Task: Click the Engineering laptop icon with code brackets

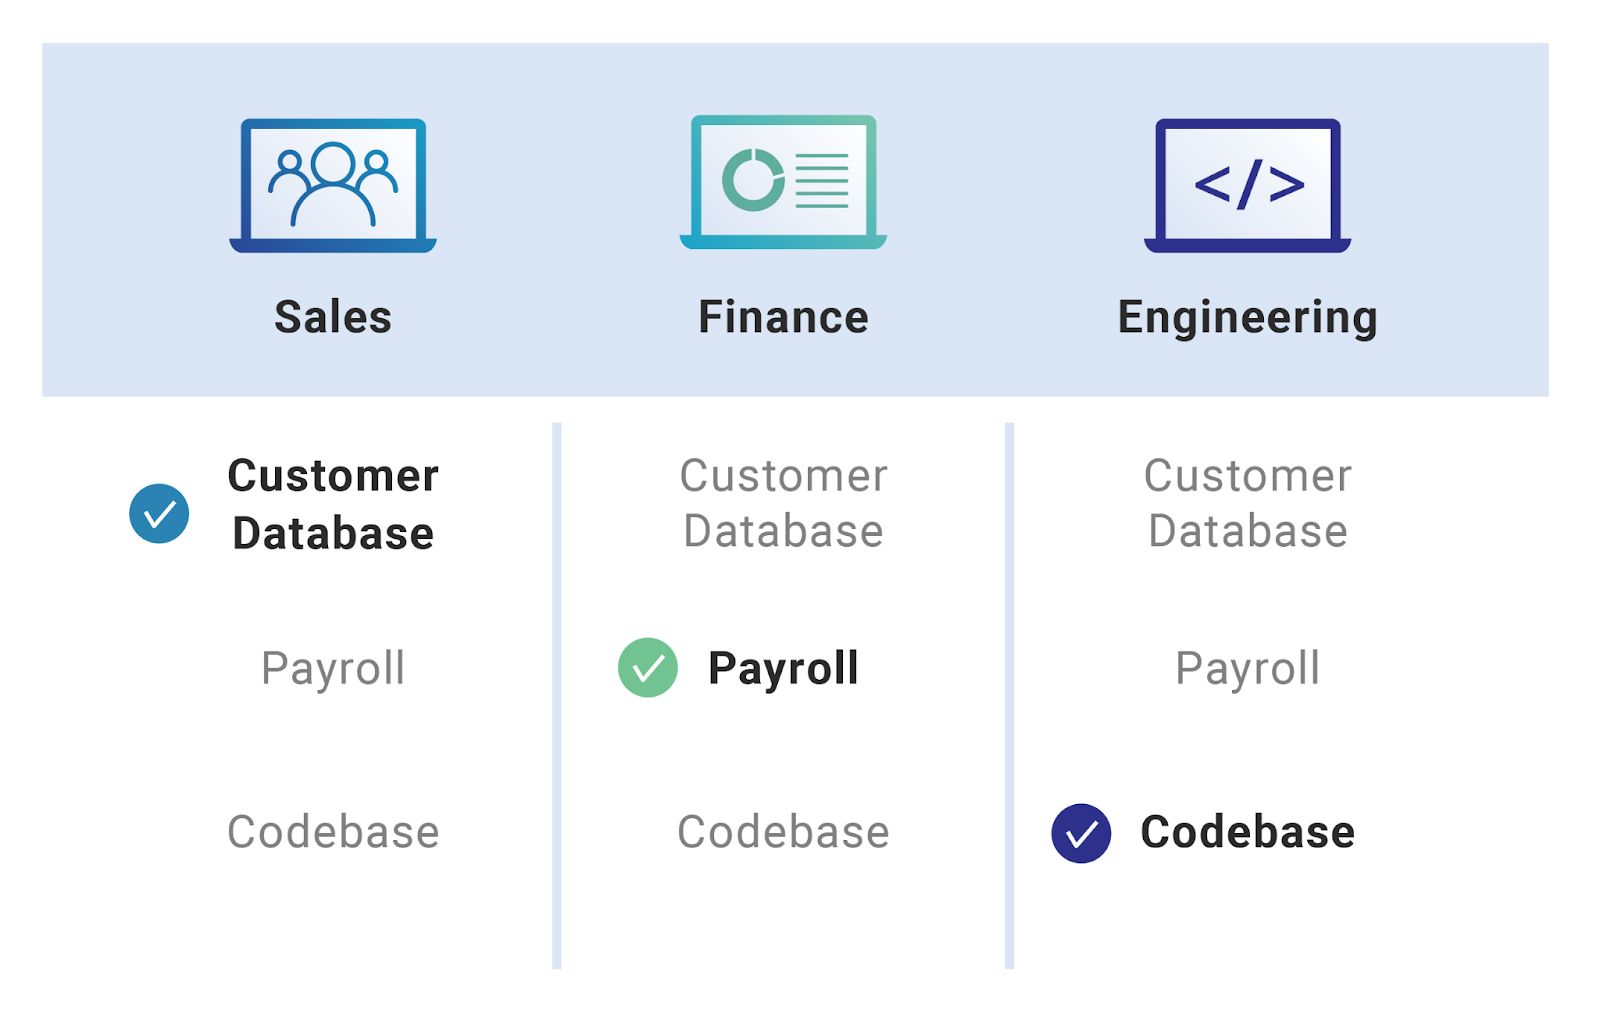Action: click(x=1247, y=185)
